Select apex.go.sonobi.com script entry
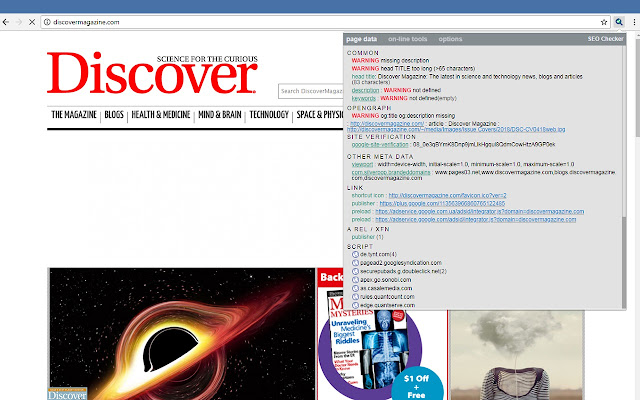The height and width of the screenshot is (400, 640). [x=385, y=280]
